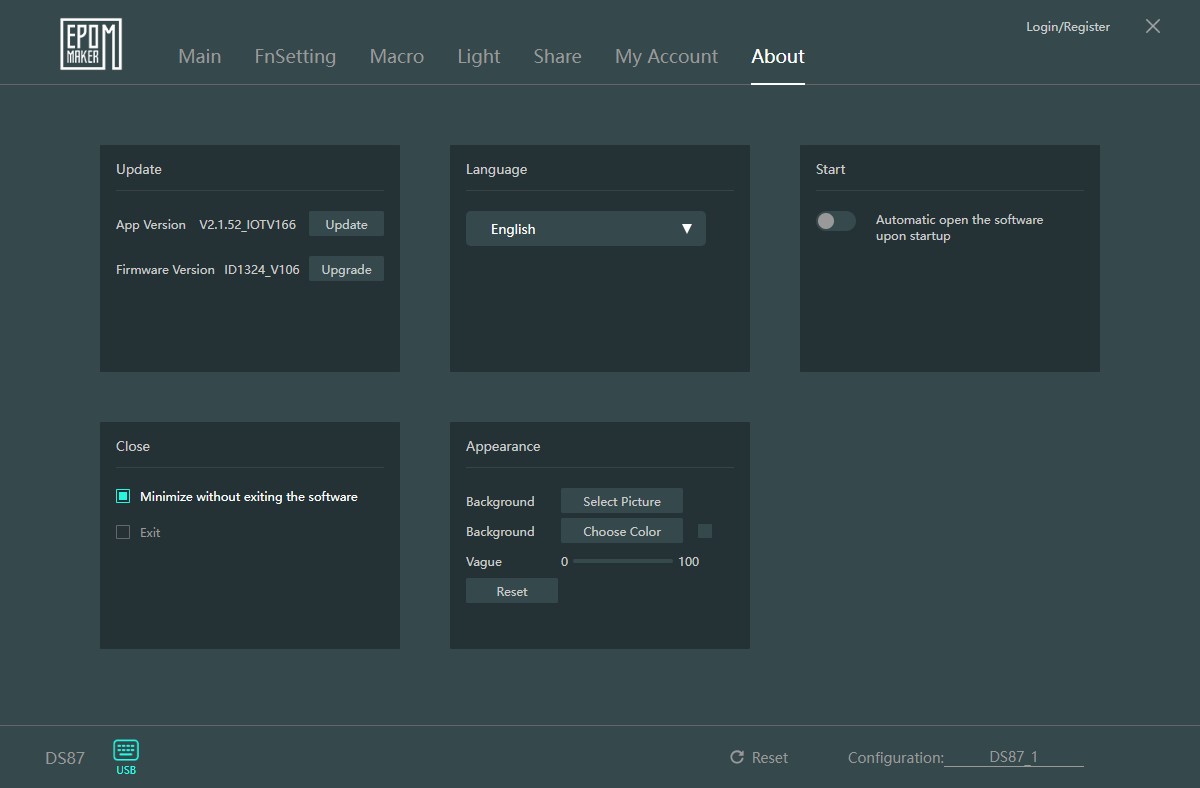Click app version text V2.1.52_IOTV166

pos(248,225)
